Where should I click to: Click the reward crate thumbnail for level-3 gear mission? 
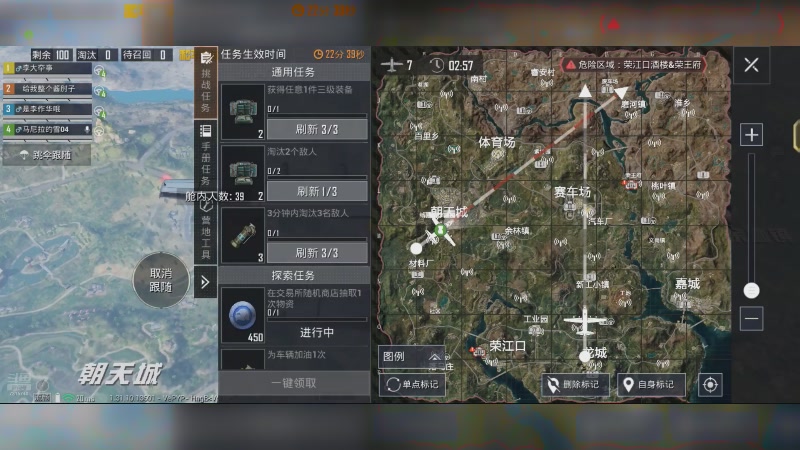[x=243, y=112]
